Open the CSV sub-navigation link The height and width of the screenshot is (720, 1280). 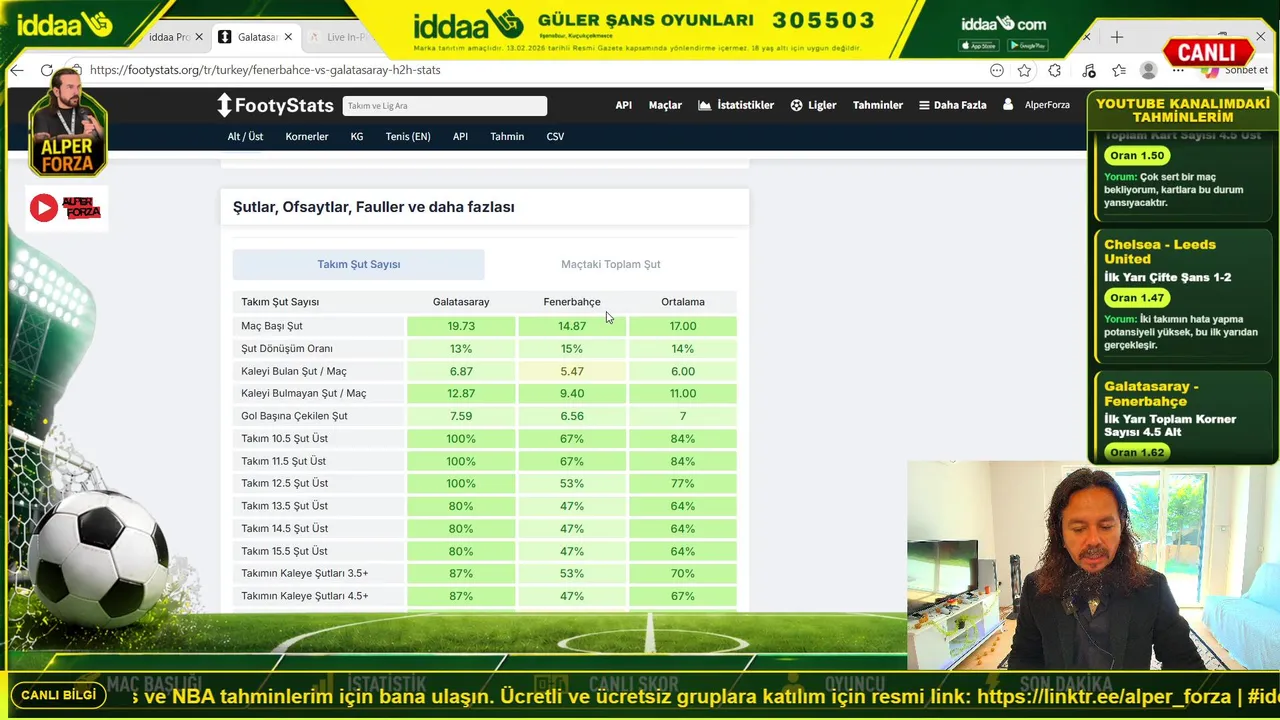click(555, 136)
